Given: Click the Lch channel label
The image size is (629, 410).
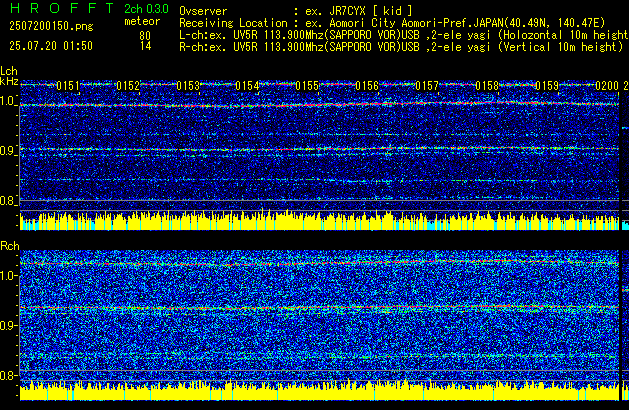Looking at the screenshot, I should coord(9,71).
